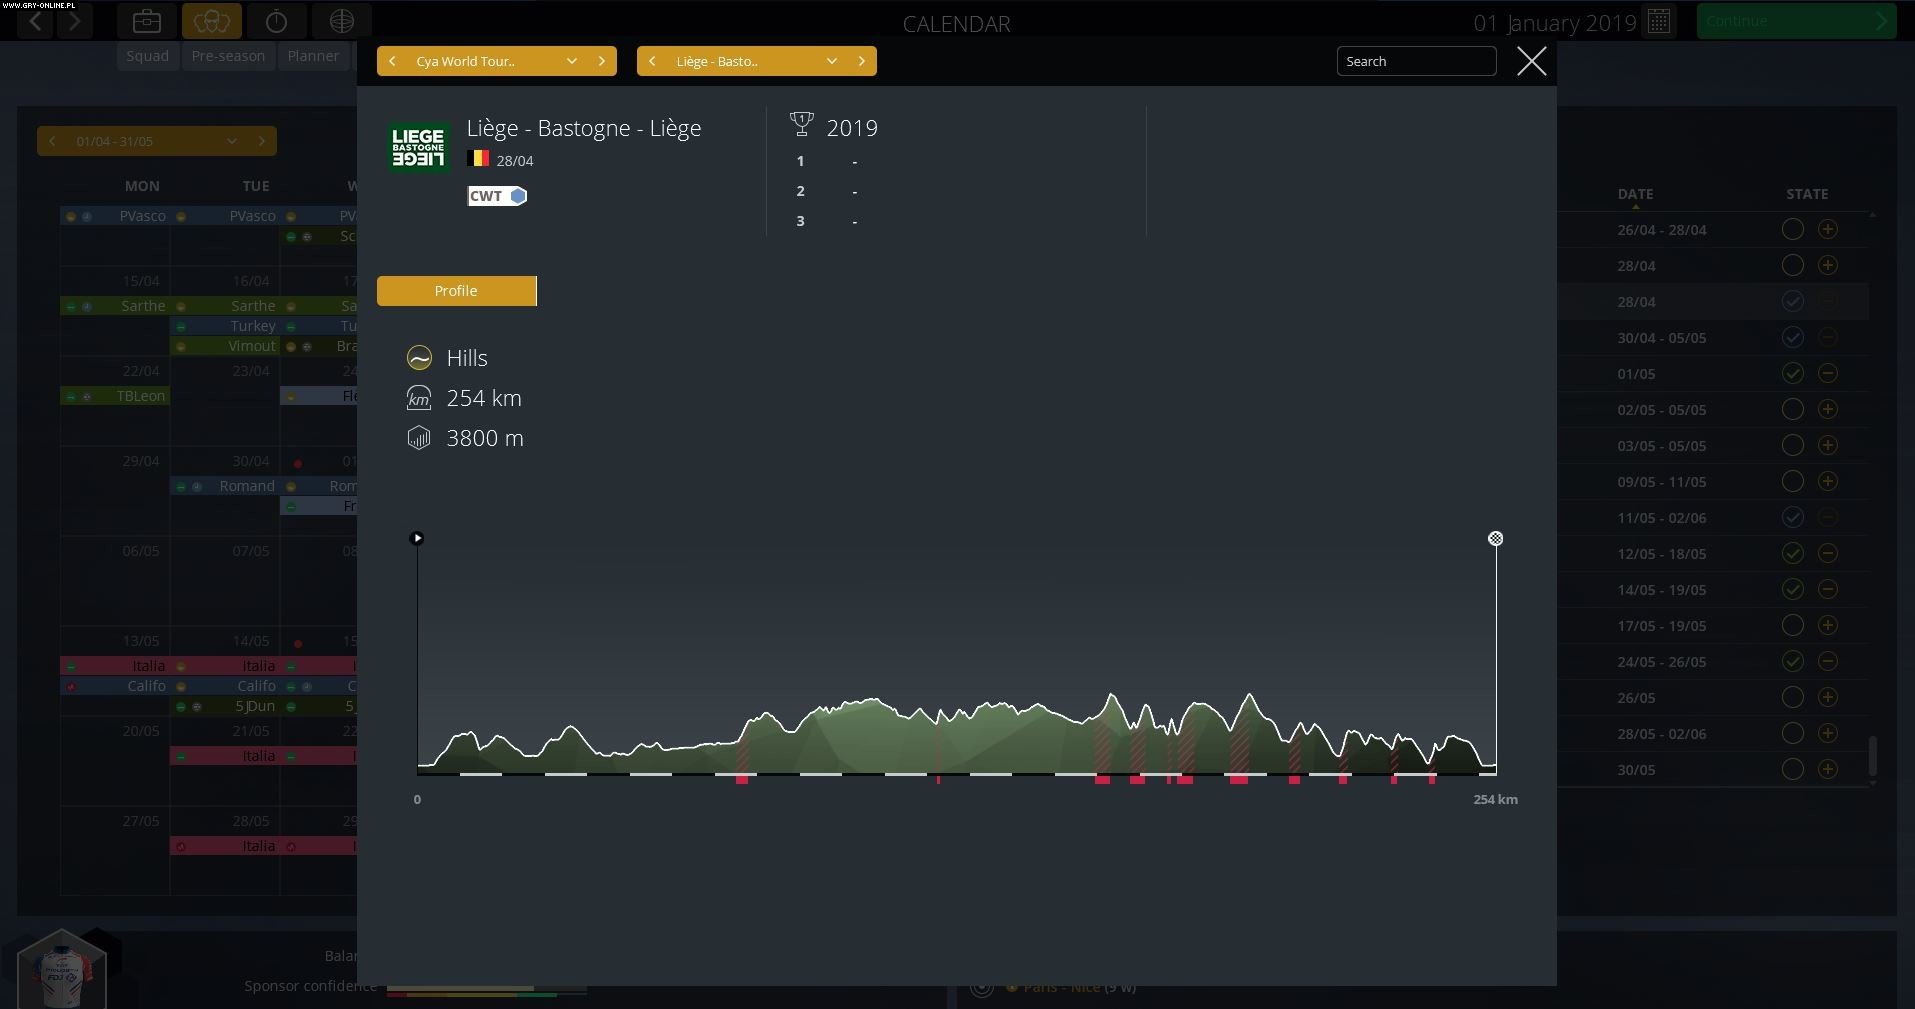Click the Liège-Bastogne-Liège race logo

coord(418,147)
